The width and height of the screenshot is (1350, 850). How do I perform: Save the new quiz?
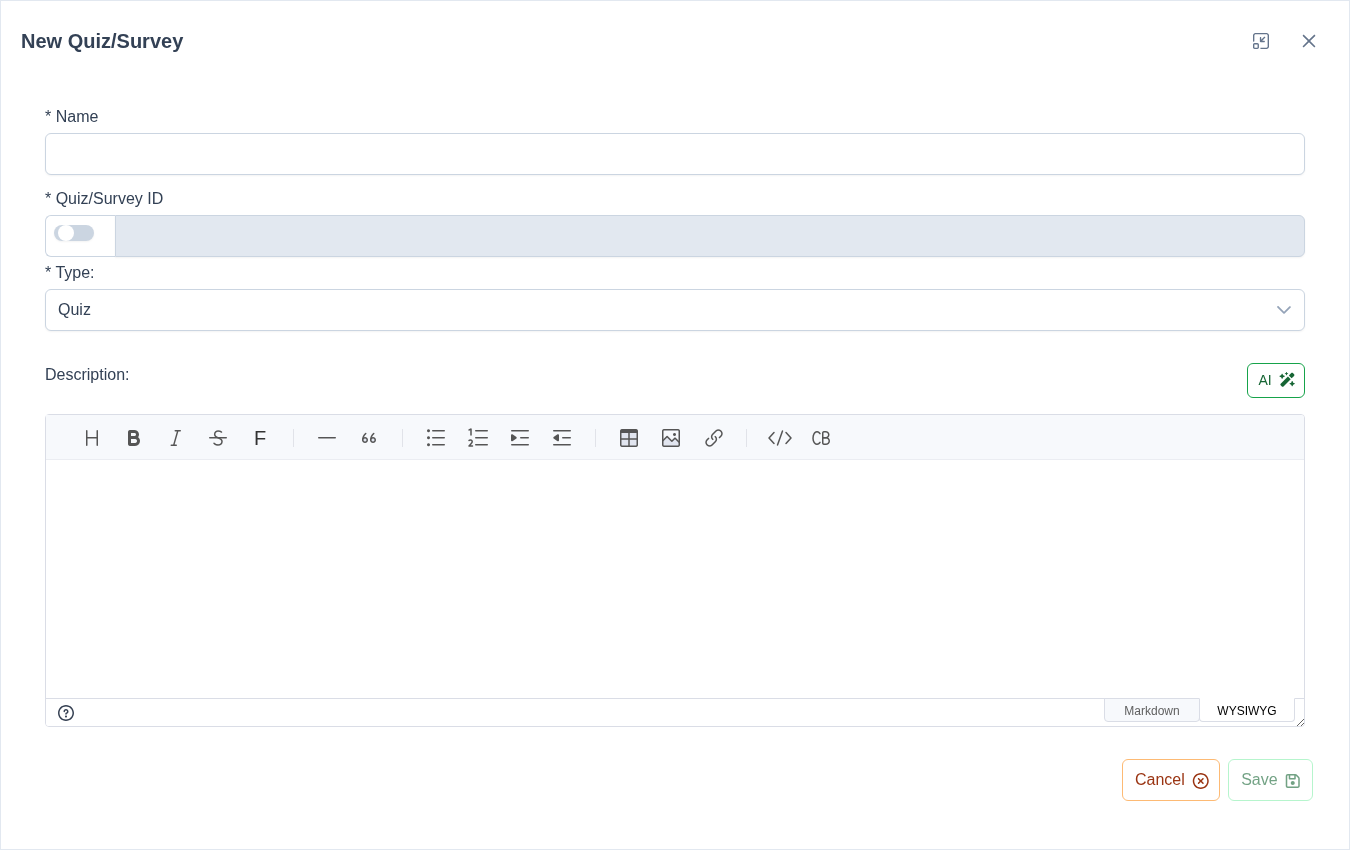(1270, 780)
